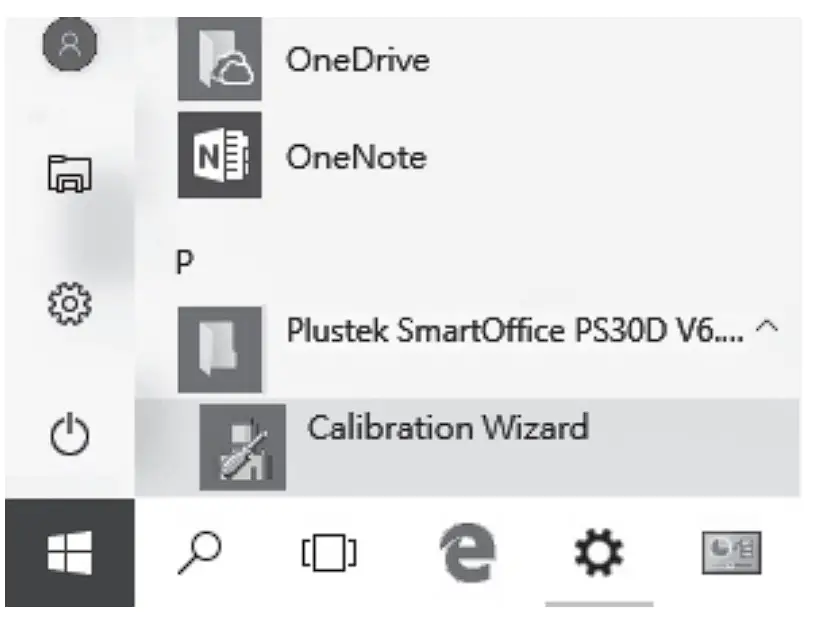Screen dimensions: 819x624
Task: Open the OneNote text entry
Action: click(356, 157)
